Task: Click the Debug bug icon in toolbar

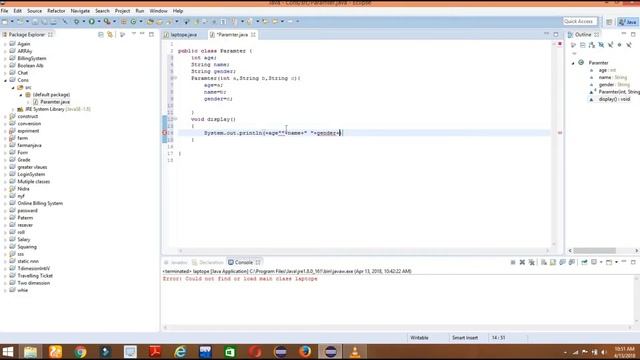Action: point(76,21)
